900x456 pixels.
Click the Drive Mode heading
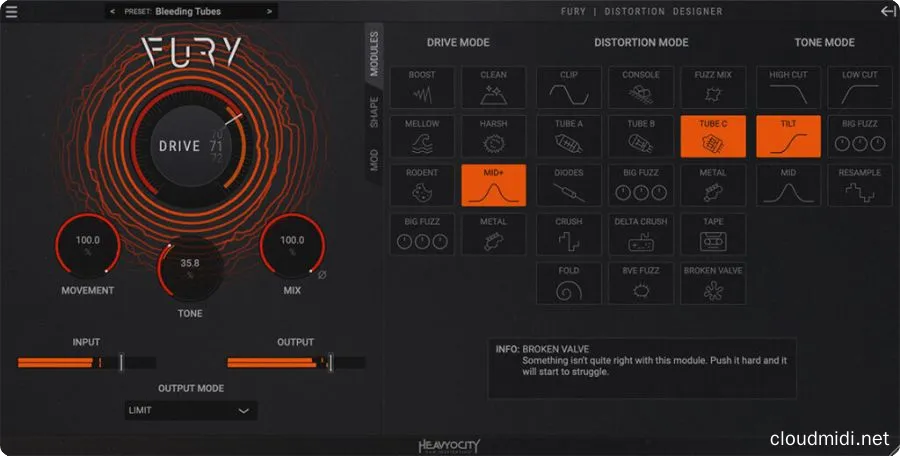click(x=458, y=42)
